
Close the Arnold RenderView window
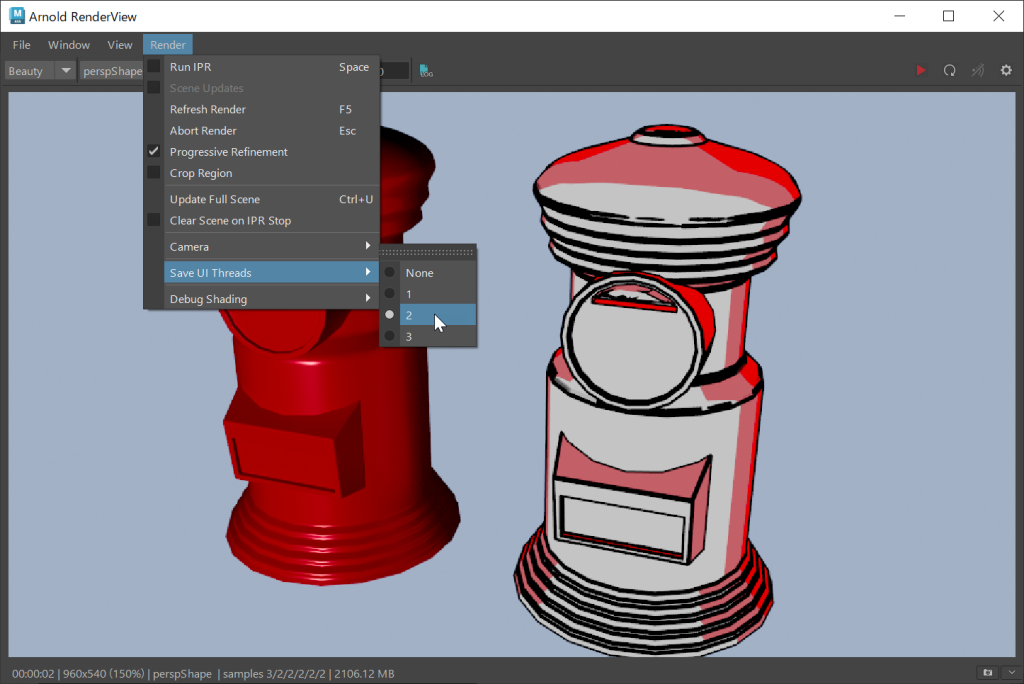pyautogui.click(x=999, y=16)
